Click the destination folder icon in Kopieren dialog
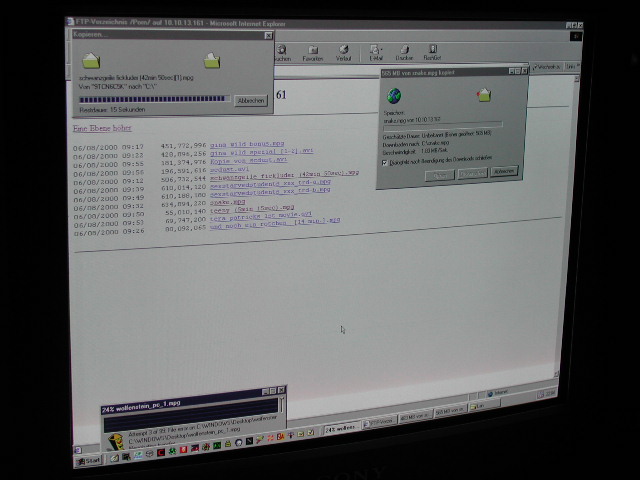640x480 pixels. (x=212, y=61)
